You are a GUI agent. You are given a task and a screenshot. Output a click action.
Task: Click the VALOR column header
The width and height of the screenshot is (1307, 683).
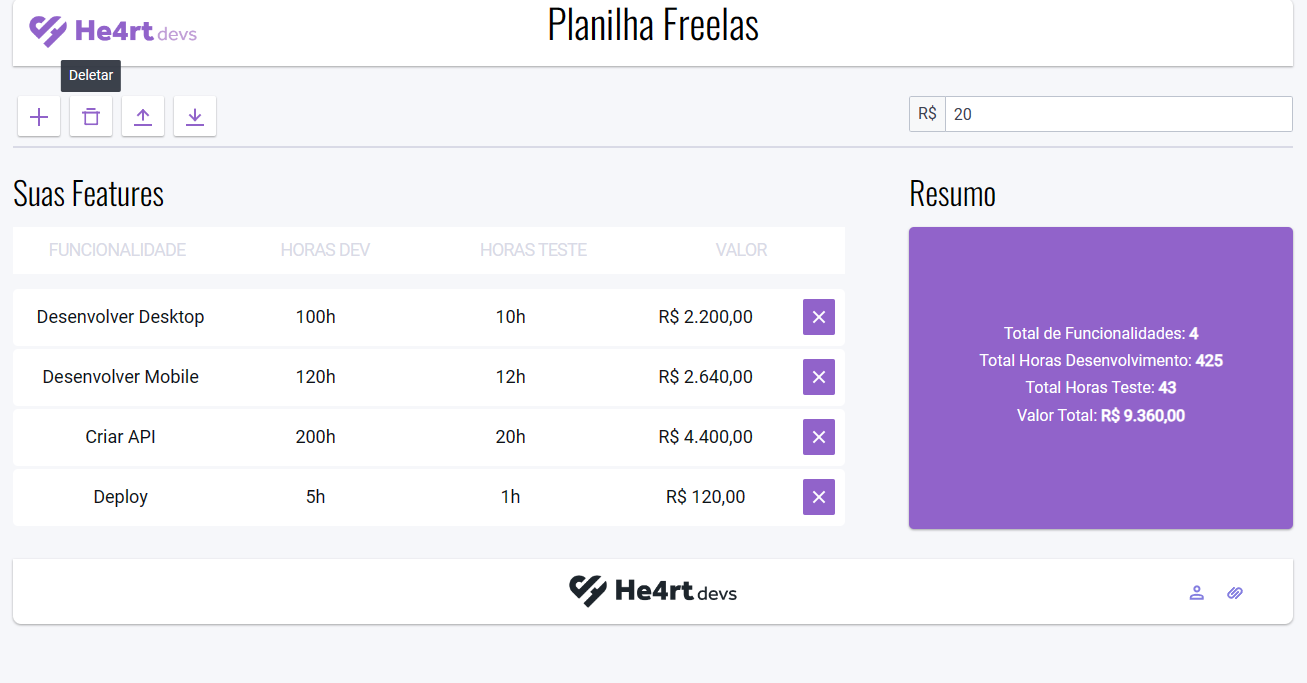tap(741, 250)
